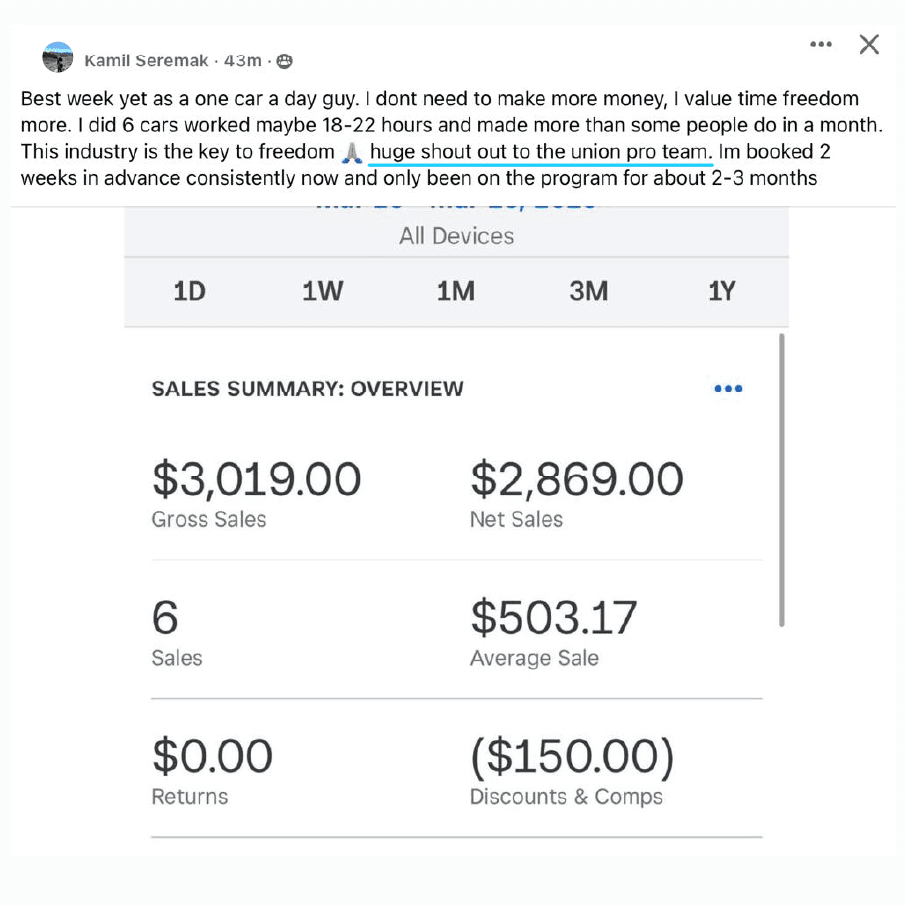The width and height of the screenshot is (906, 906).
Task: Open the Sales Summary blue dots menu
Action: 728,388
